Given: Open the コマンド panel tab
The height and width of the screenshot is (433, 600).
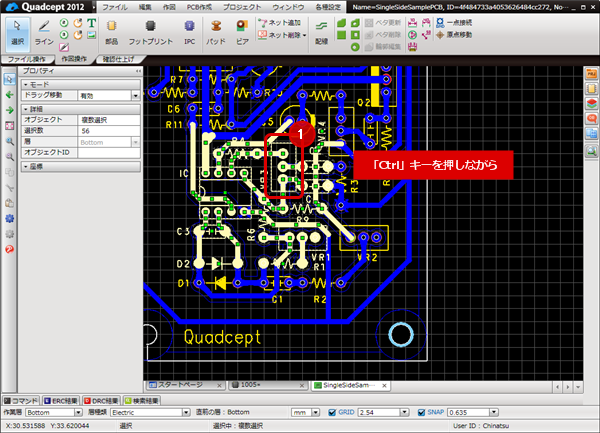Looking at the screenshot, I should pos(21,401).
